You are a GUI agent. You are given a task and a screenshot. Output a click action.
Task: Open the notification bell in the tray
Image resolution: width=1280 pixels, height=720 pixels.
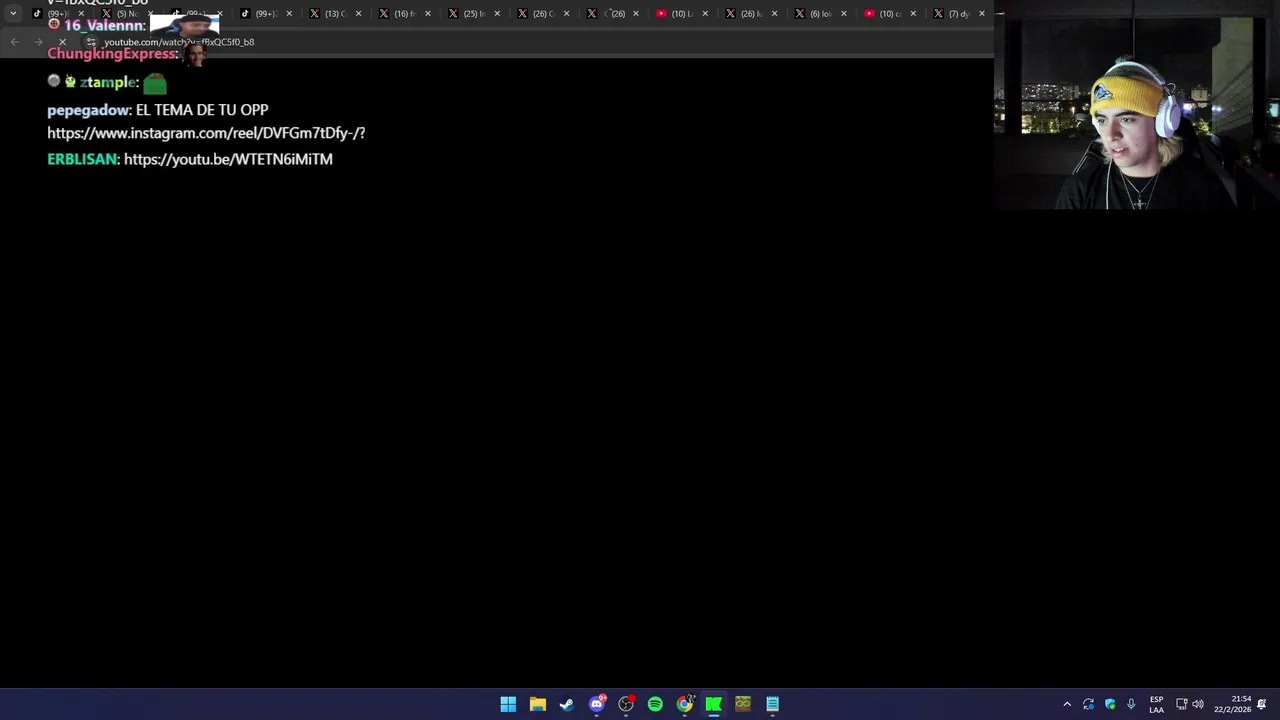coord(1262,704)
